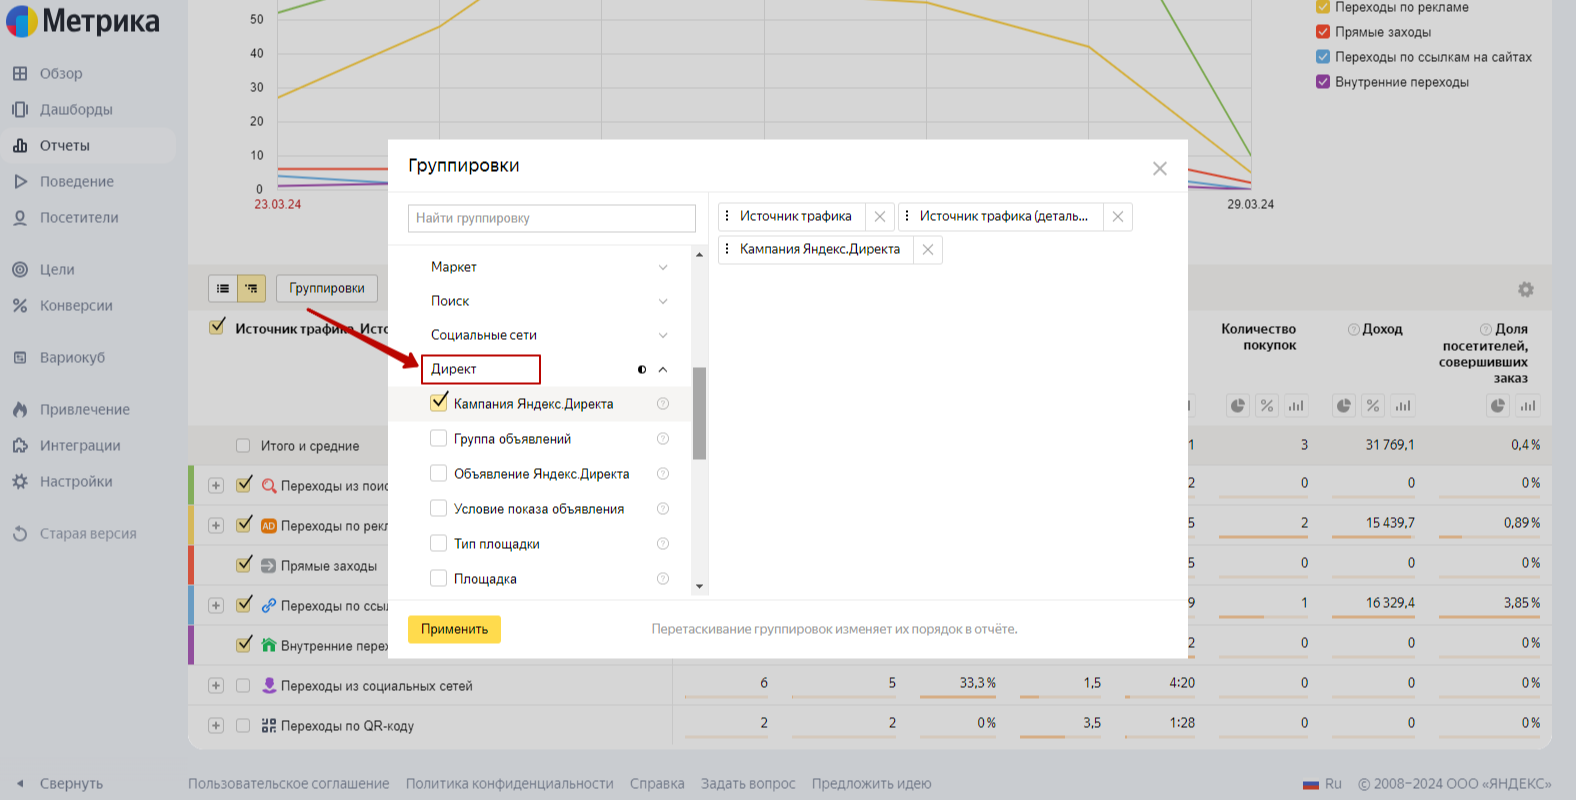Click the groupings list scroll-down arrow

(699, 587)
